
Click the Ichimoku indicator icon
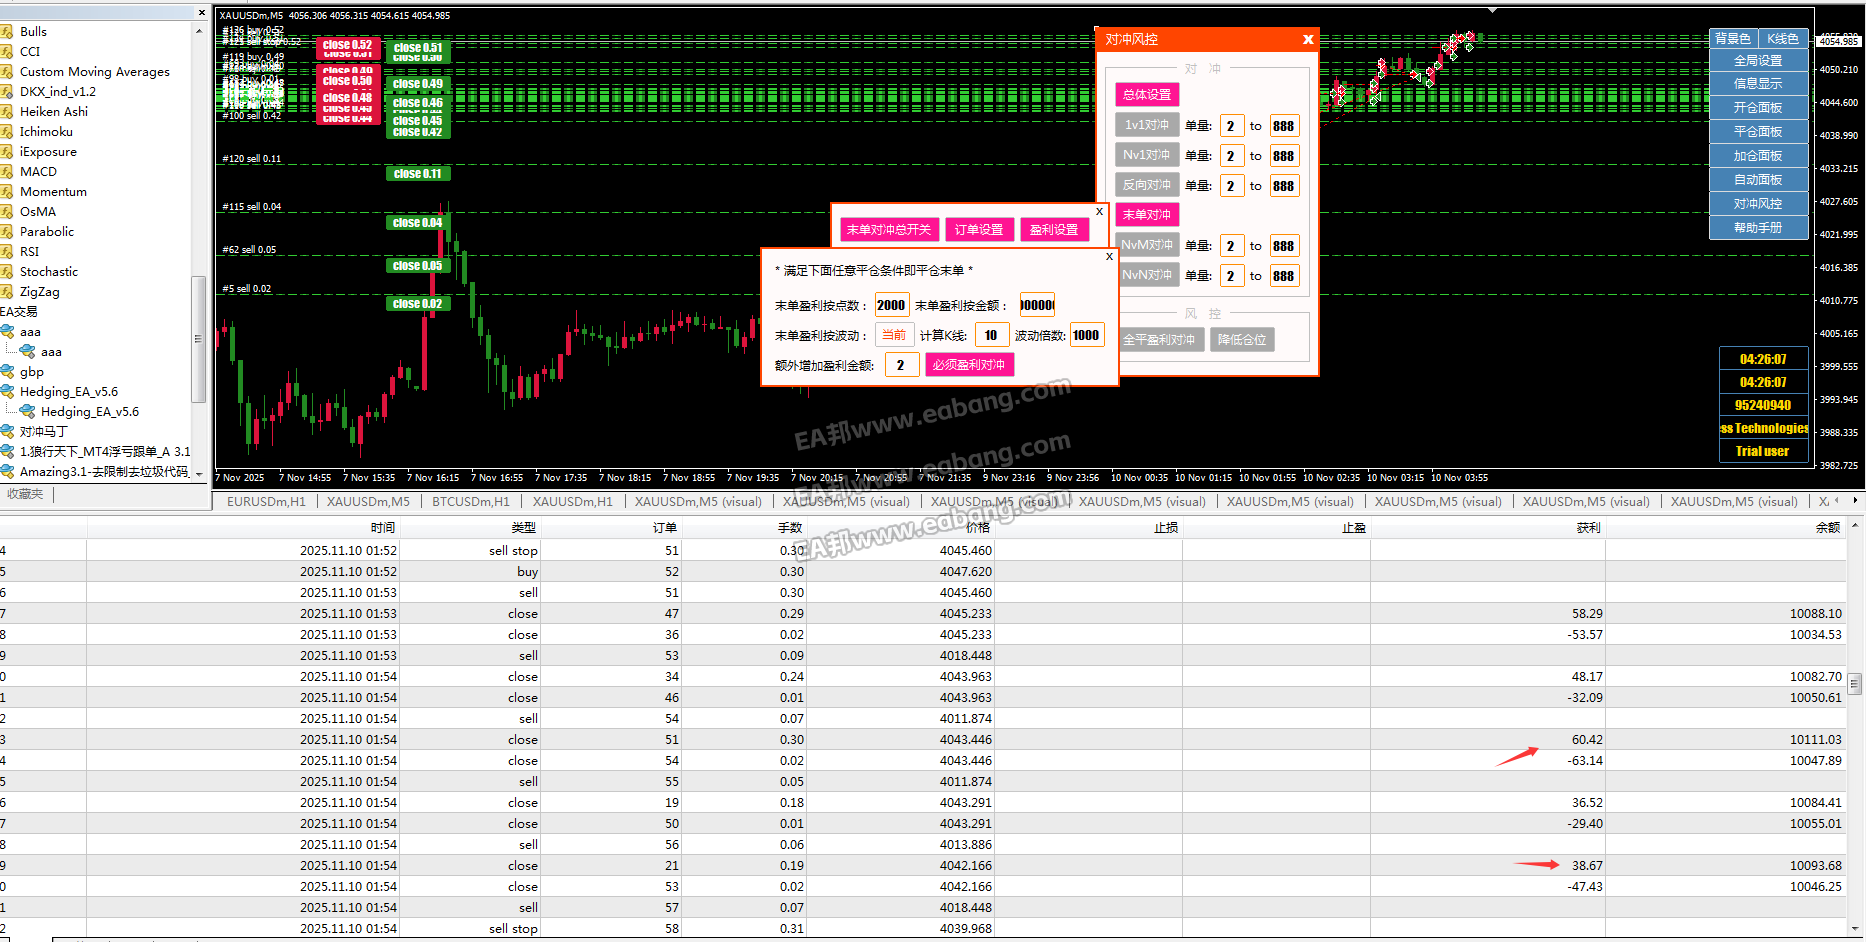7,132
